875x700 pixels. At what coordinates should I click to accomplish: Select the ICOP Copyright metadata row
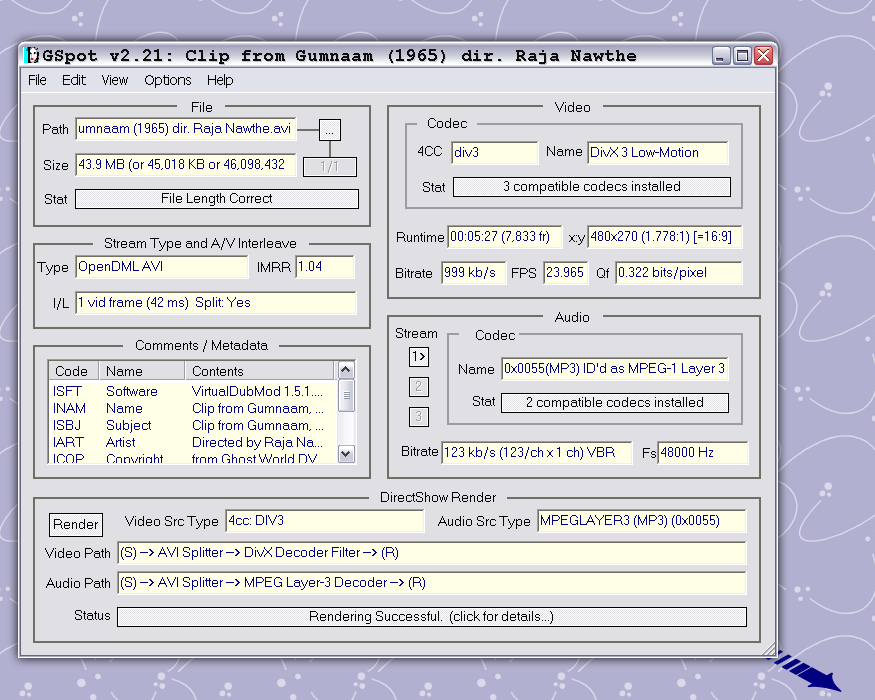coord(193,458)
